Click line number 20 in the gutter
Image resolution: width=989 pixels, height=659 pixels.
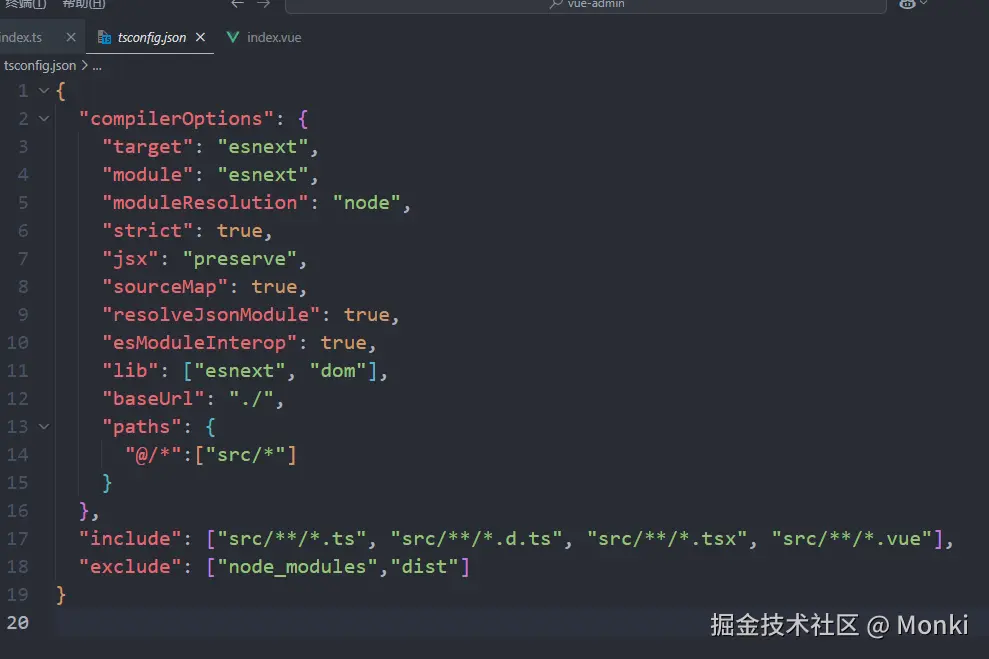click(18, 623)
